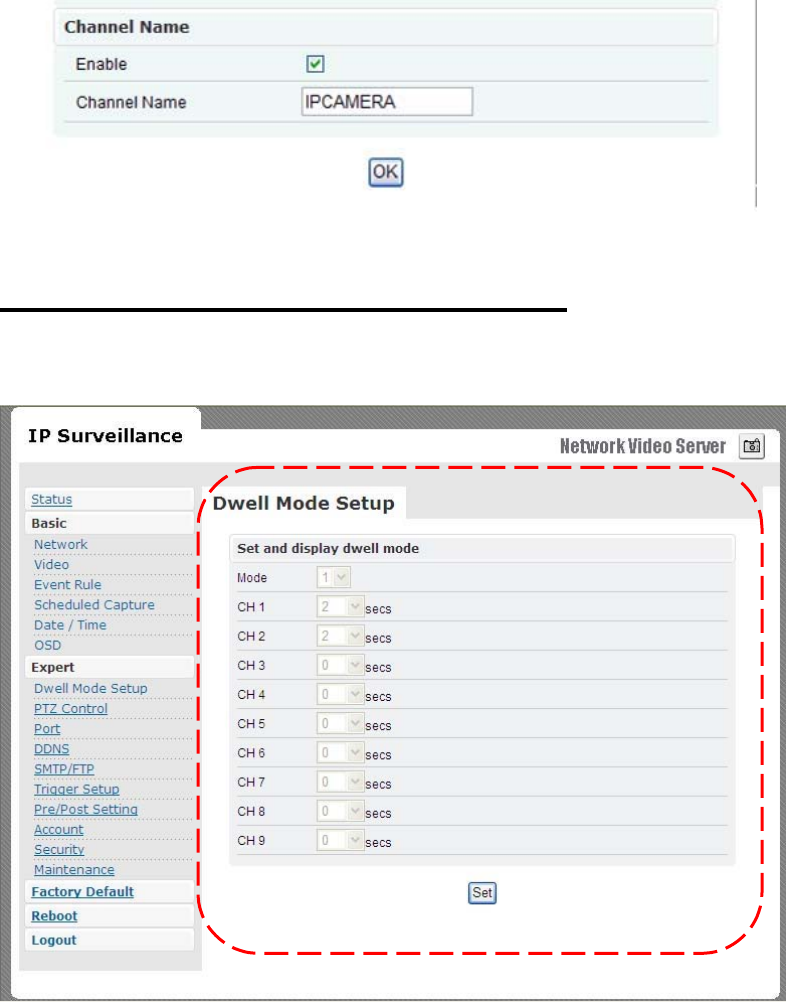Select Dwell Mode Setup in sidebar

91,688
